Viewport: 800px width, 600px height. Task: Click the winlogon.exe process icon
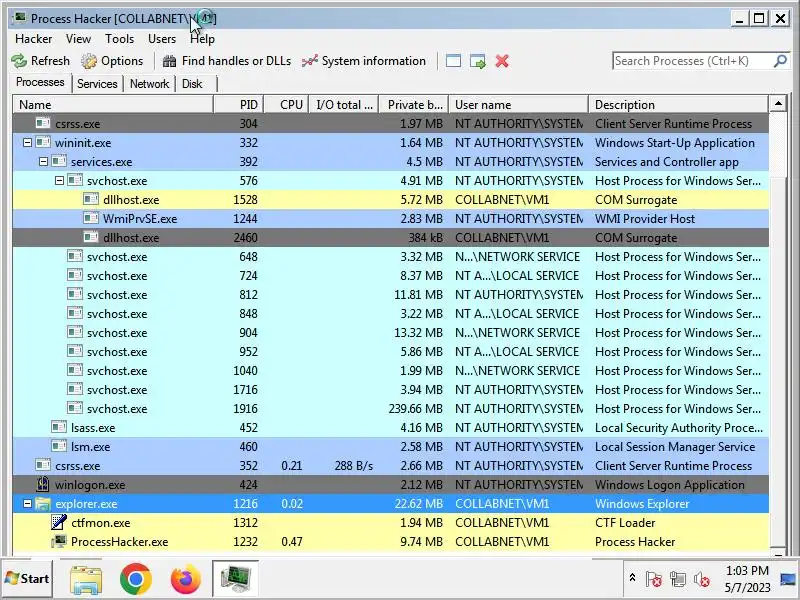click(43, 484)
